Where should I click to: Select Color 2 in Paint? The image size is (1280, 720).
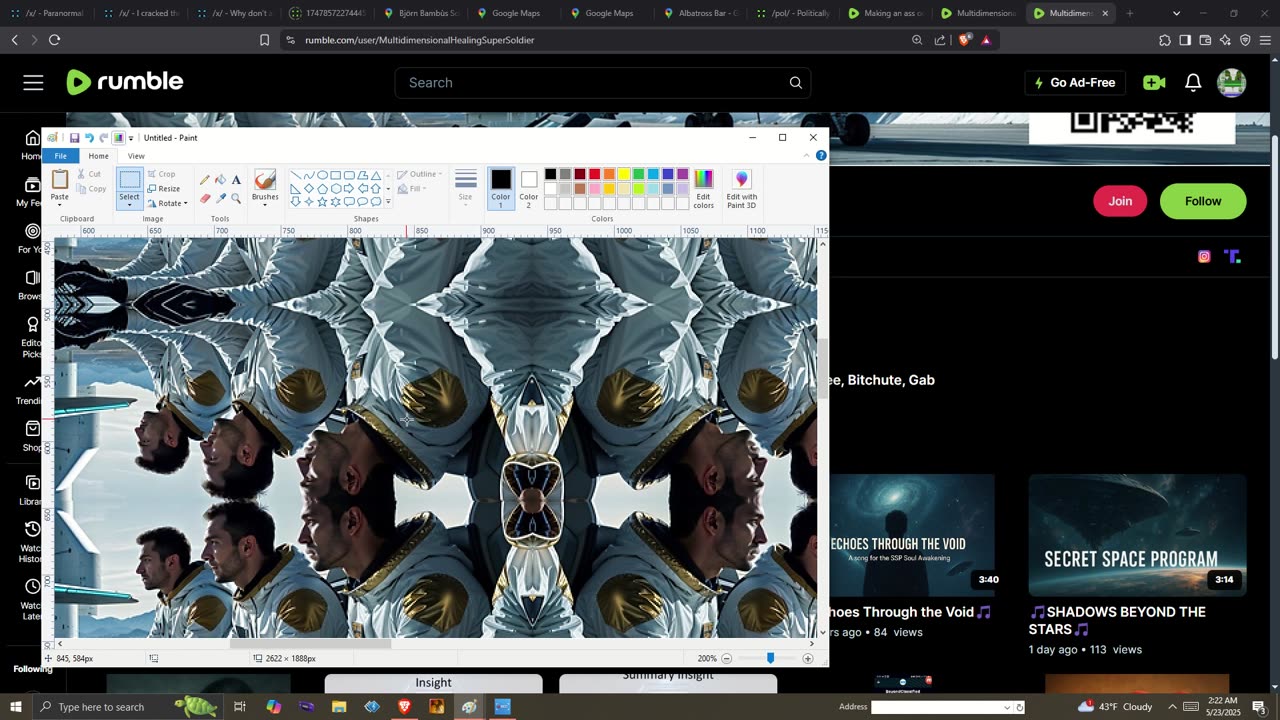point(529,188)
